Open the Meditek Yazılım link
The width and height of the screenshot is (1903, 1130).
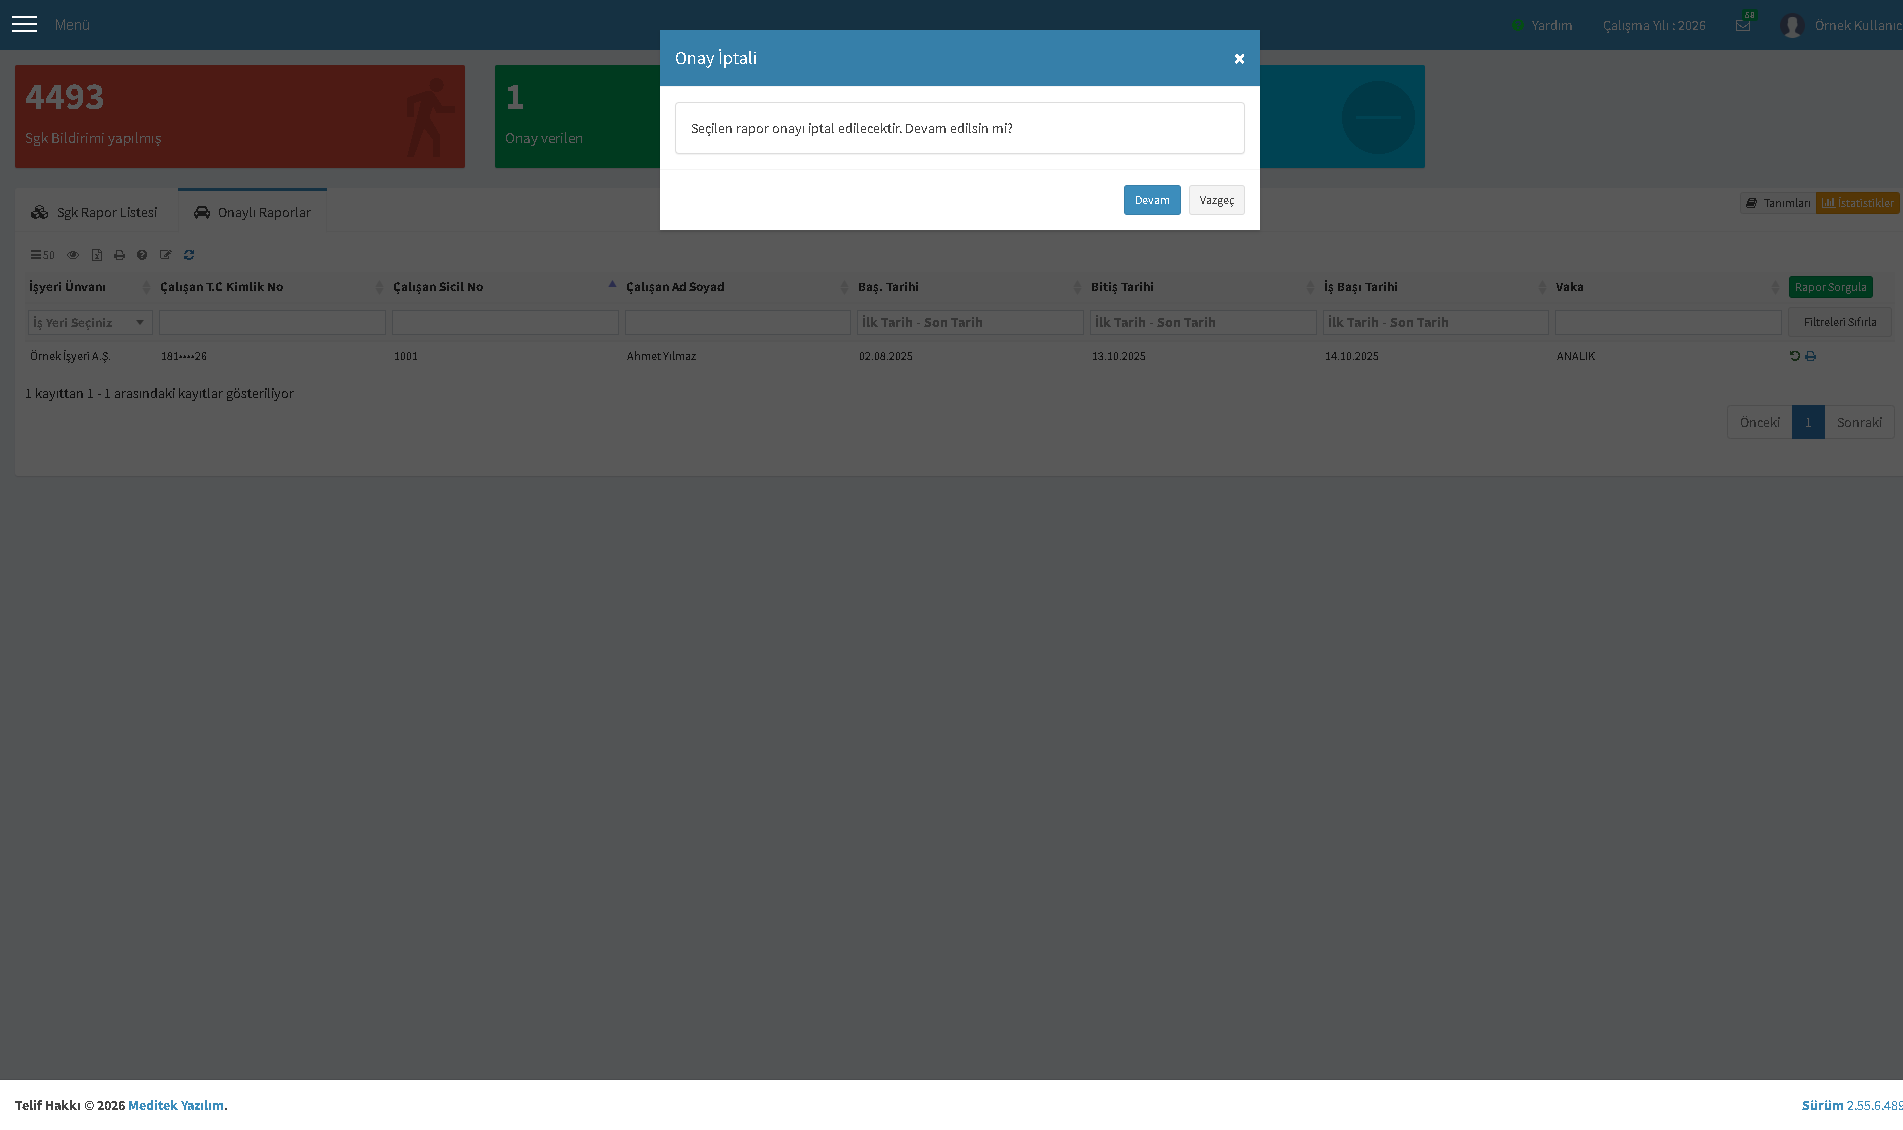click(176, 1105)
